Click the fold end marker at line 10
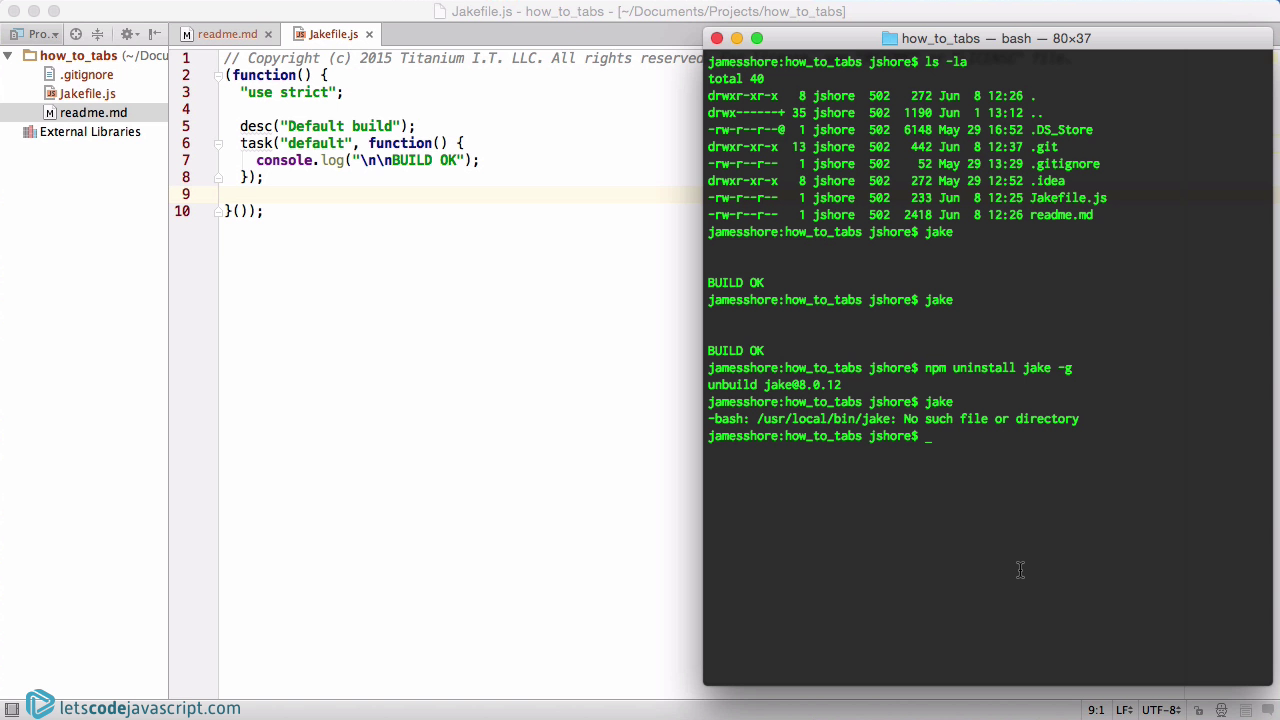 point(218,211)
